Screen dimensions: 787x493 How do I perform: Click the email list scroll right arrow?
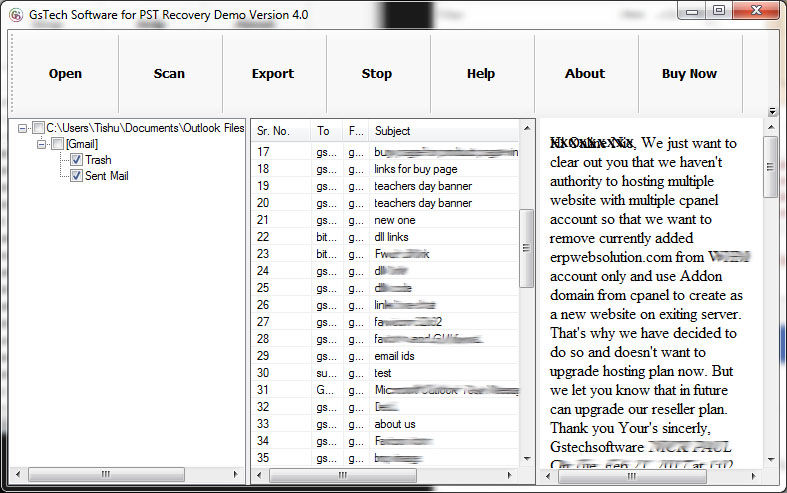coord(509,475)
